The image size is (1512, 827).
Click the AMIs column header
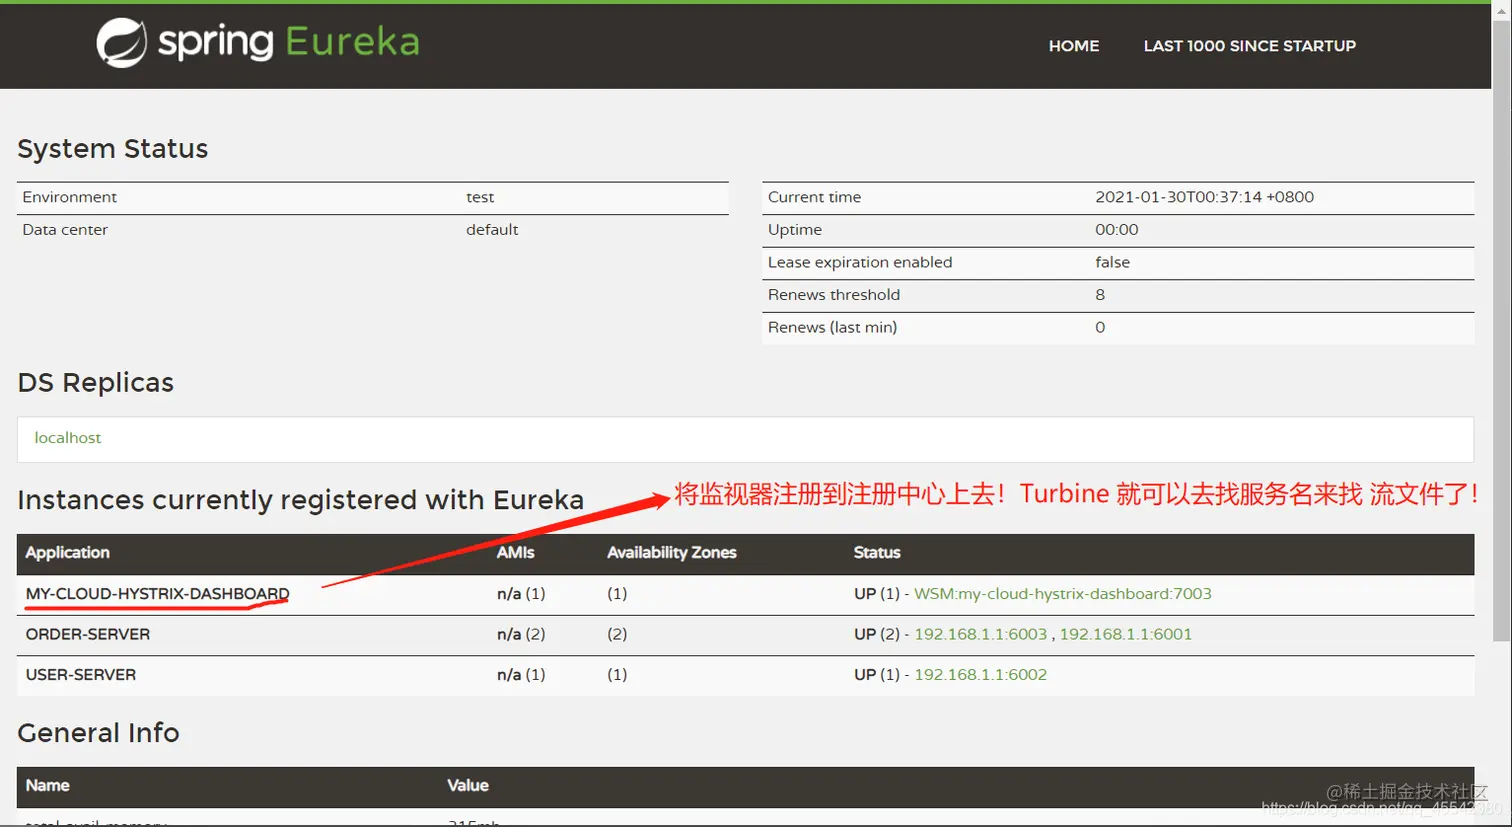pos(515,553)
